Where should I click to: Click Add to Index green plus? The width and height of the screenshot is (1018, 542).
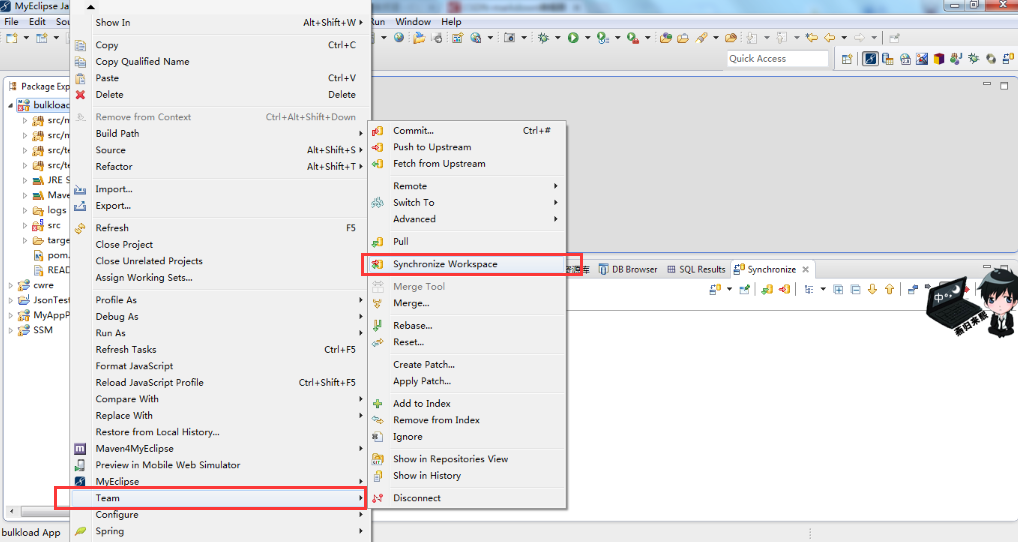click(377, 404)
